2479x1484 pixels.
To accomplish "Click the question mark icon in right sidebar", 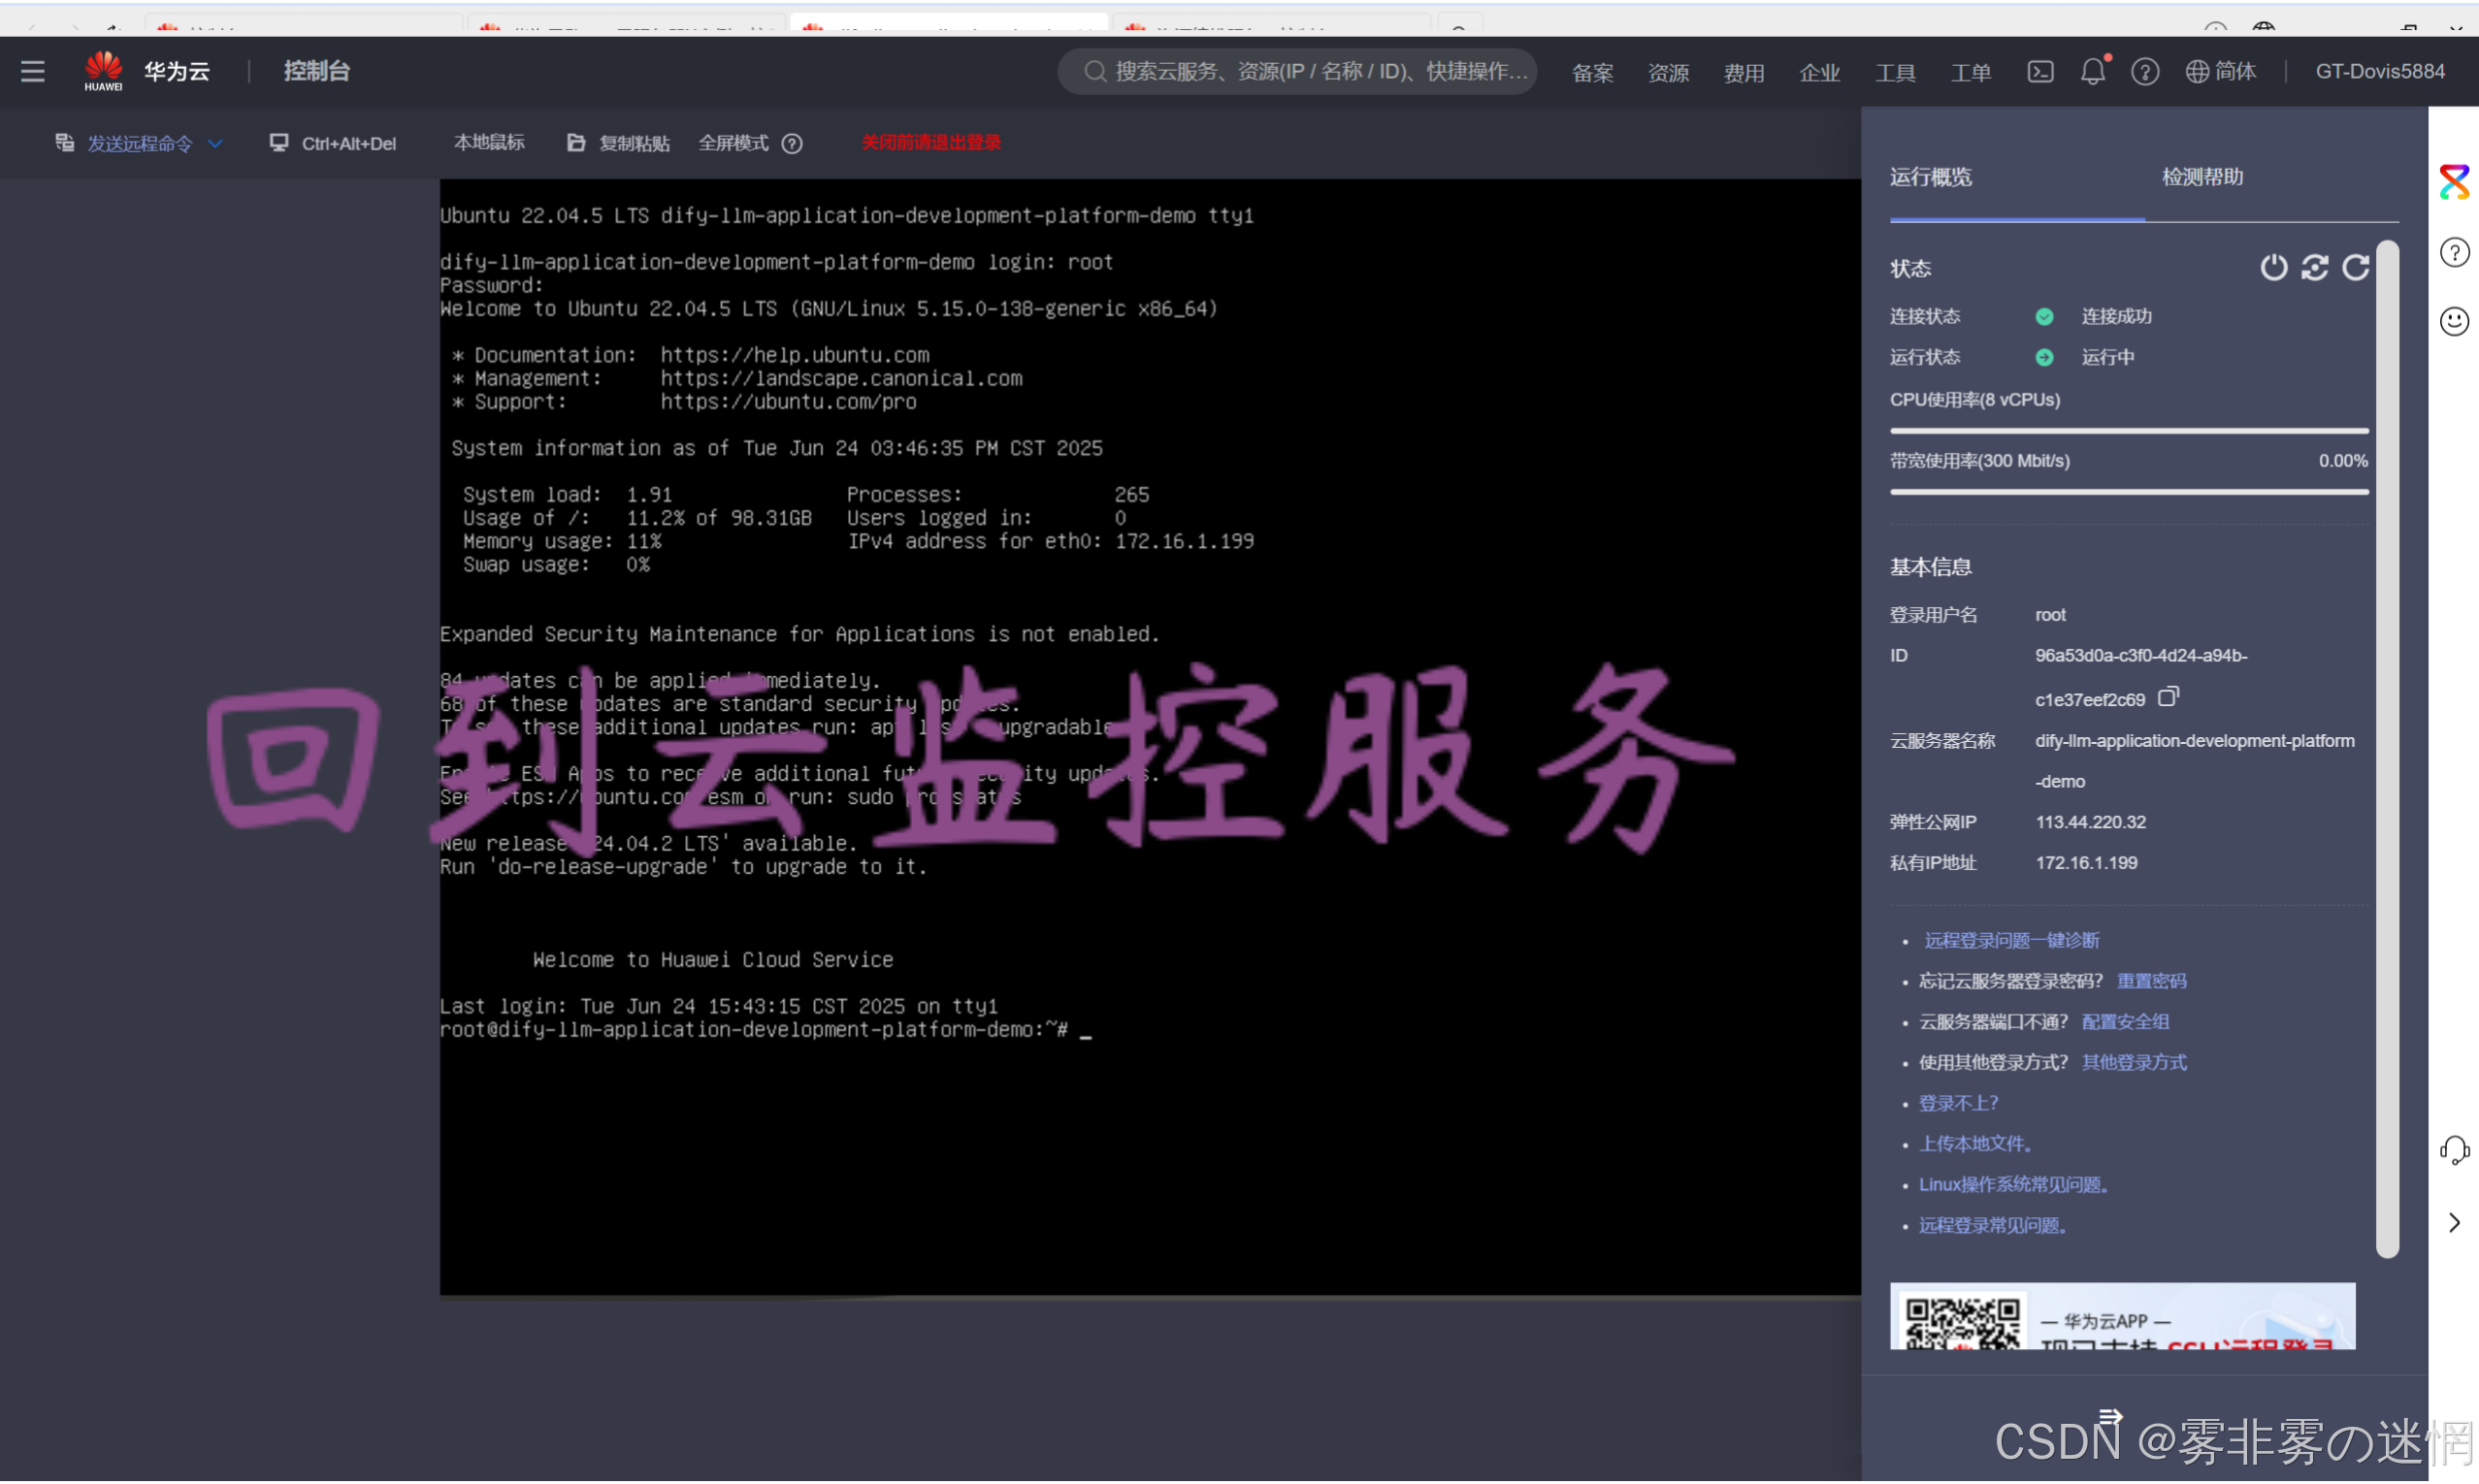I will point(2454,252).
